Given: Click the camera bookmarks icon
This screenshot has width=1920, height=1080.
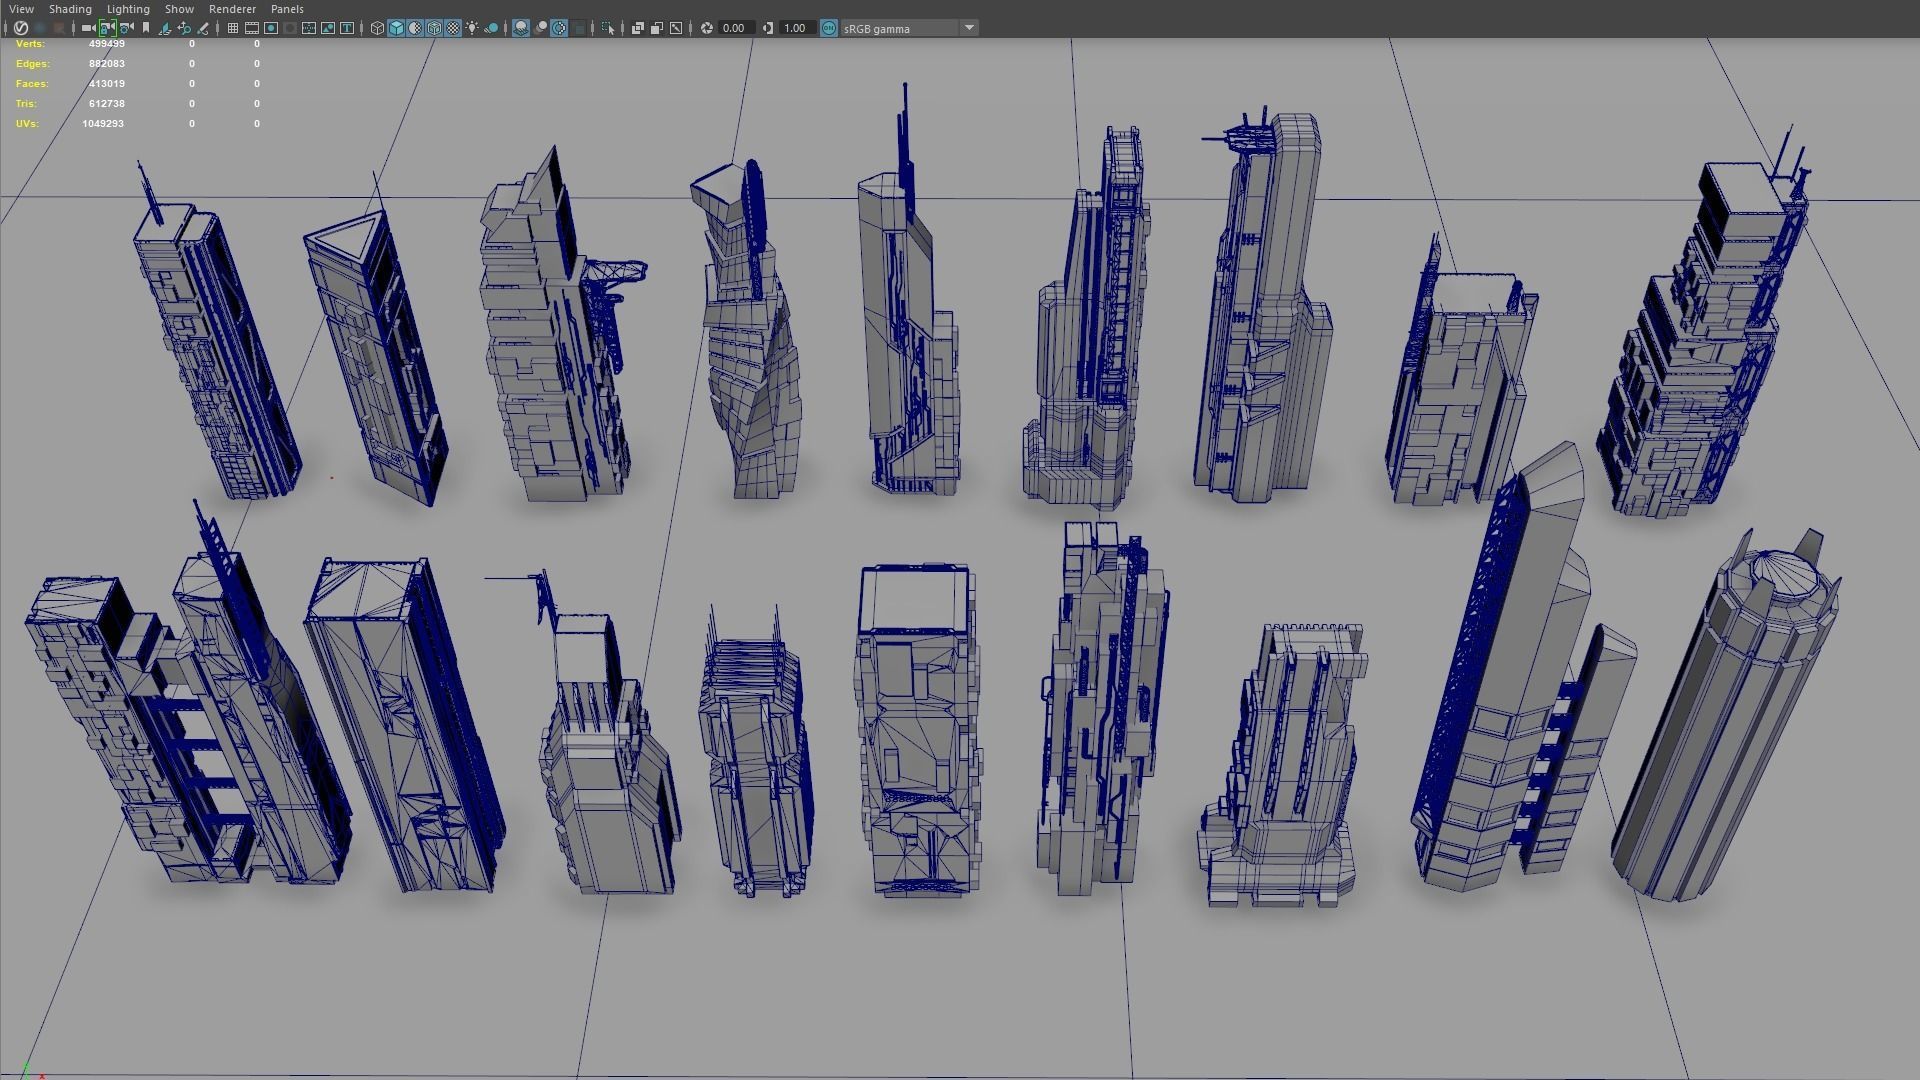Looking at the screenshot, I should point(146,28).
